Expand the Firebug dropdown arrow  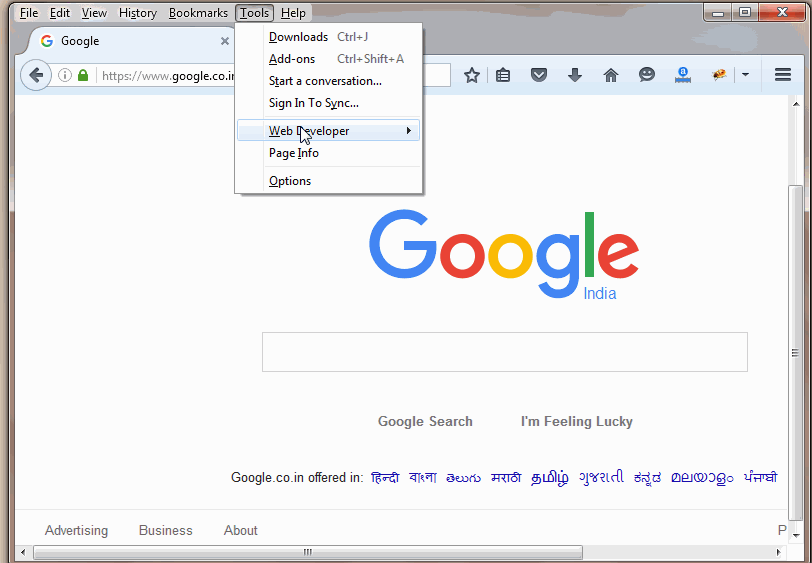[x=745, y=75]
